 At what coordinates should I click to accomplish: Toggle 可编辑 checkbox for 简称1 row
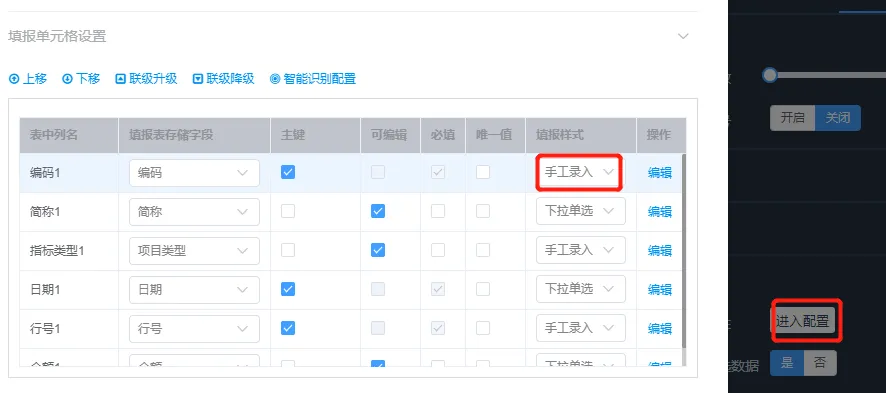[x=378, y=211]
